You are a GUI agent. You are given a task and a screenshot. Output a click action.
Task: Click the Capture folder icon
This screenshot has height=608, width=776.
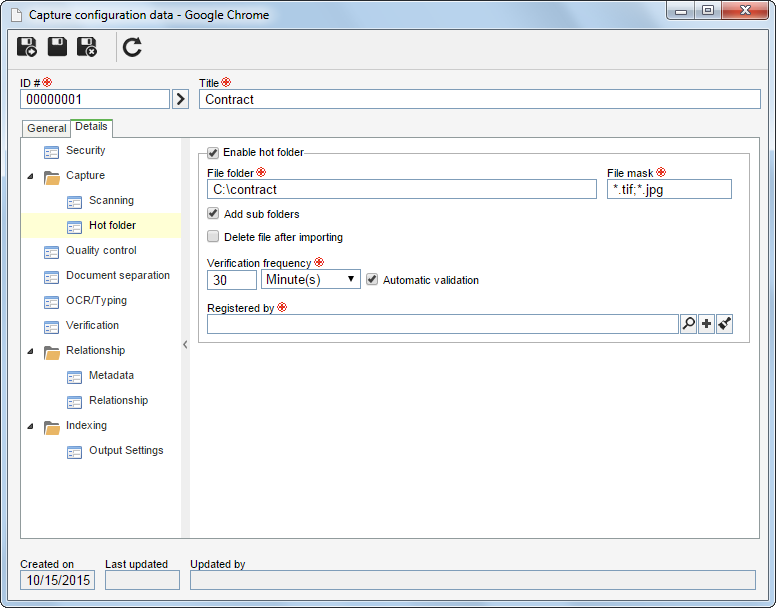pos(51,177)
